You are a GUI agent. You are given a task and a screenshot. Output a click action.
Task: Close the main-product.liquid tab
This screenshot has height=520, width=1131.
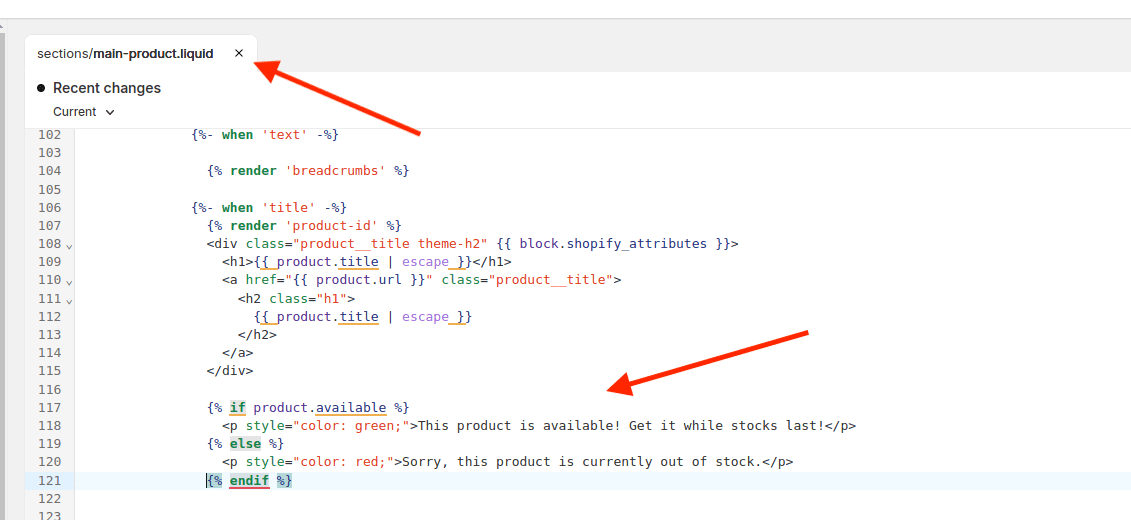point(238,53)
